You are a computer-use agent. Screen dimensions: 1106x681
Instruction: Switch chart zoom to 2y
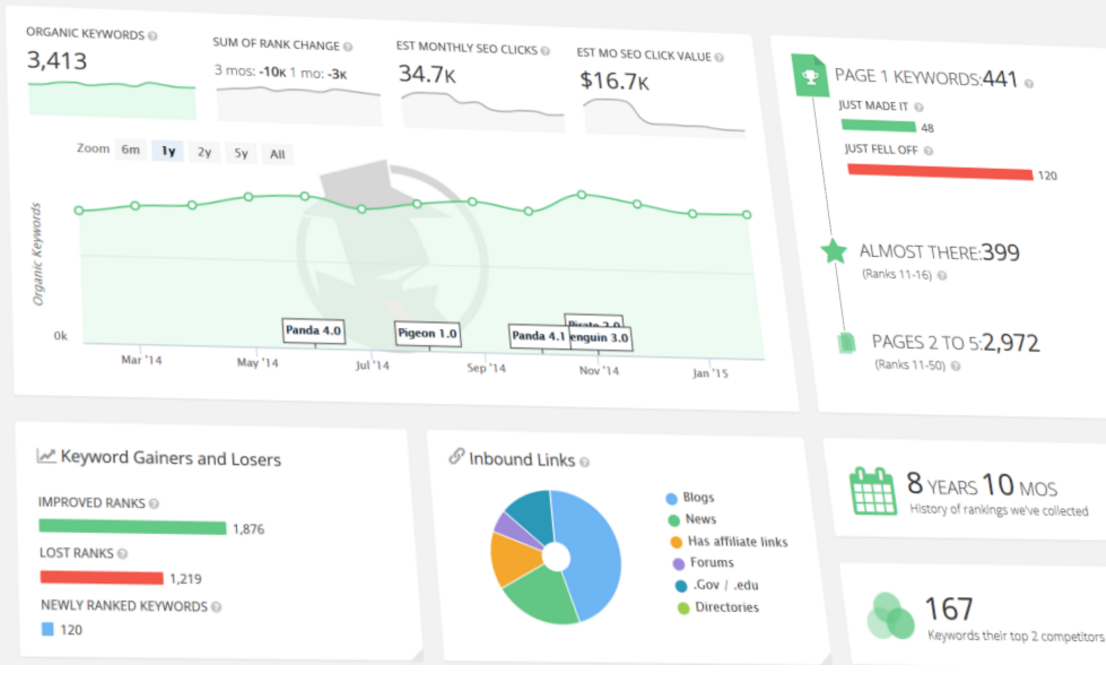click(204, 152)
